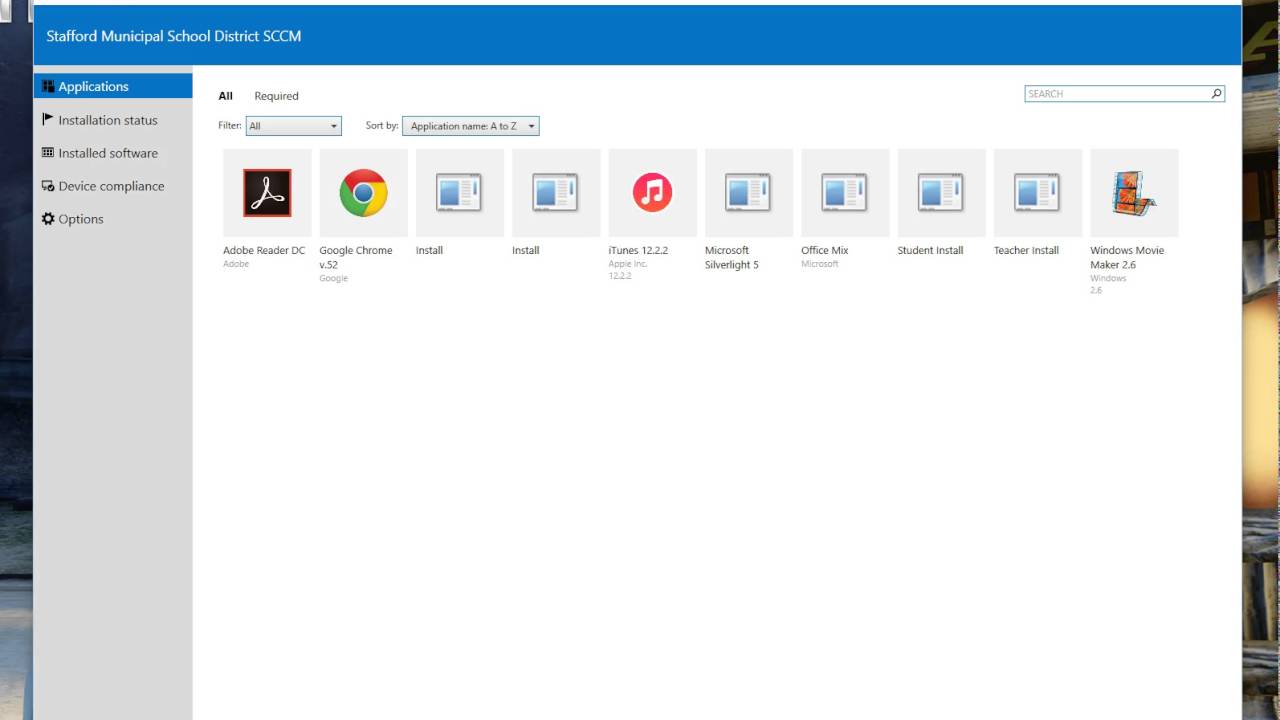
Task: Select the Windows Movie Maker 2.6 icon
Action: (x=1134, y=193)
